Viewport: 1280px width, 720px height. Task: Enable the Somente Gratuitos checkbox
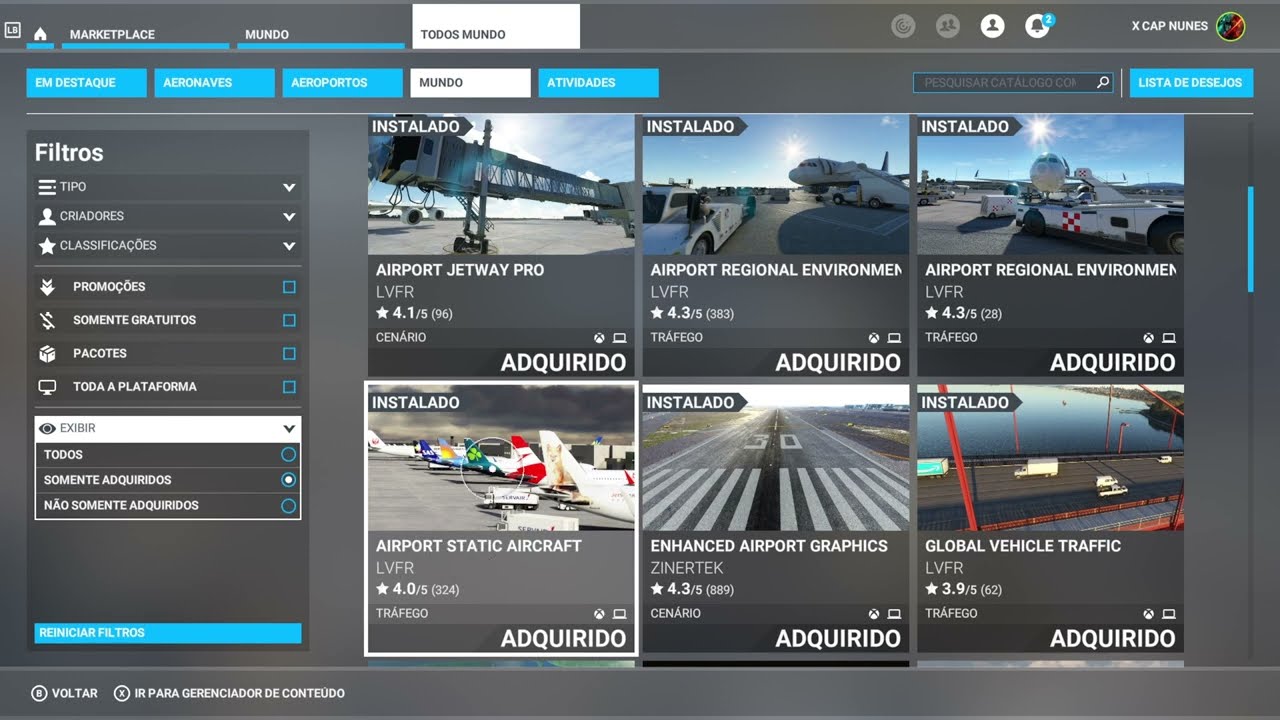click(289, 320)
